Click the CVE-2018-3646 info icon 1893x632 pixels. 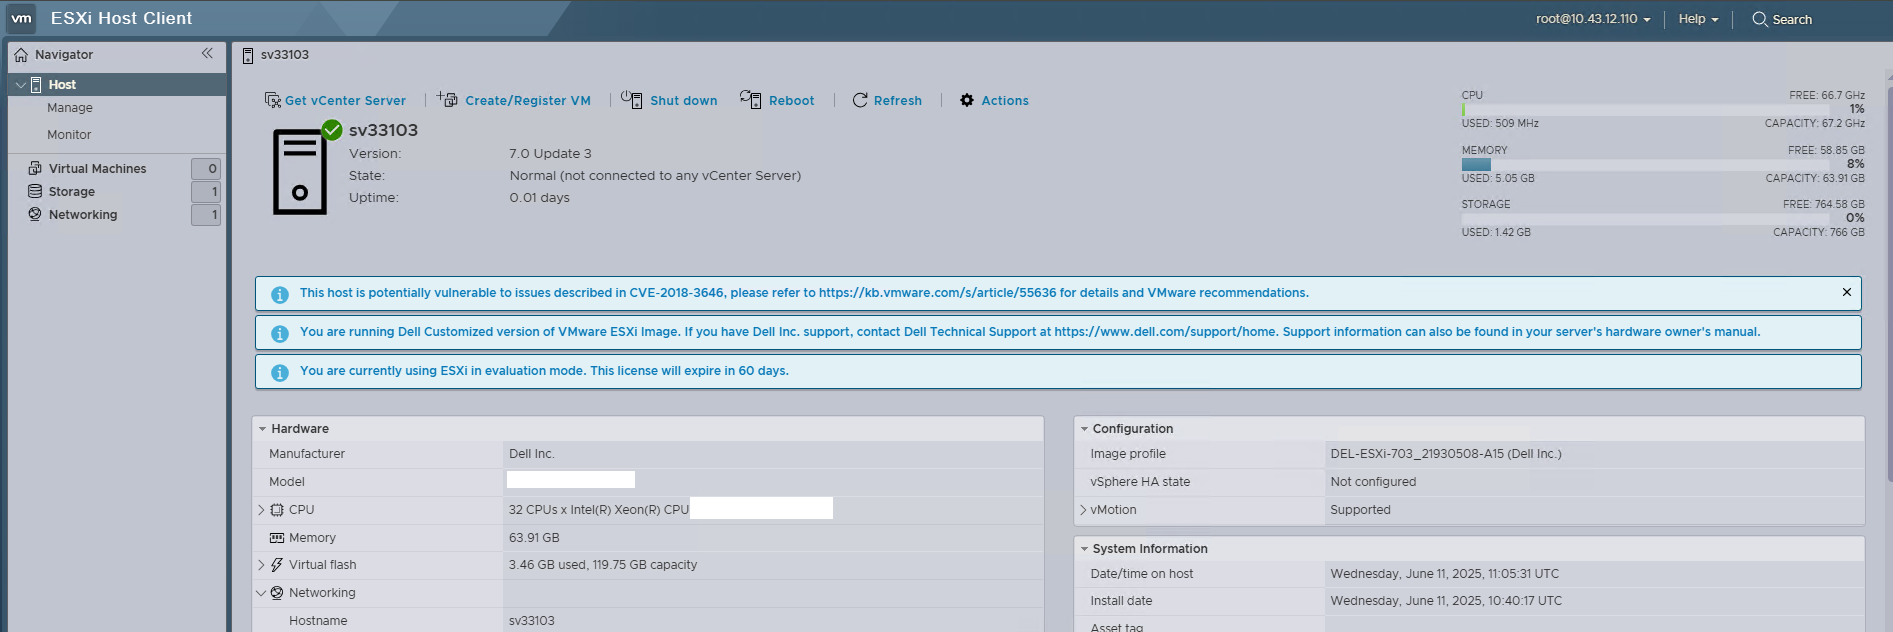pos(280,294)
